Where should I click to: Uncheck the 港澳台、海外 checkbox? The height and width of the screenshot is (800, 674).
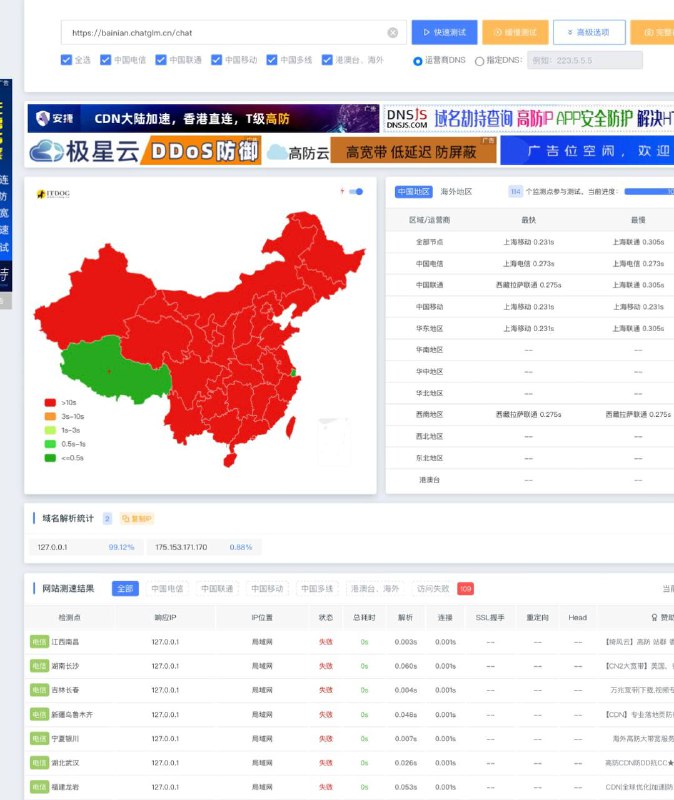(327, 60)
